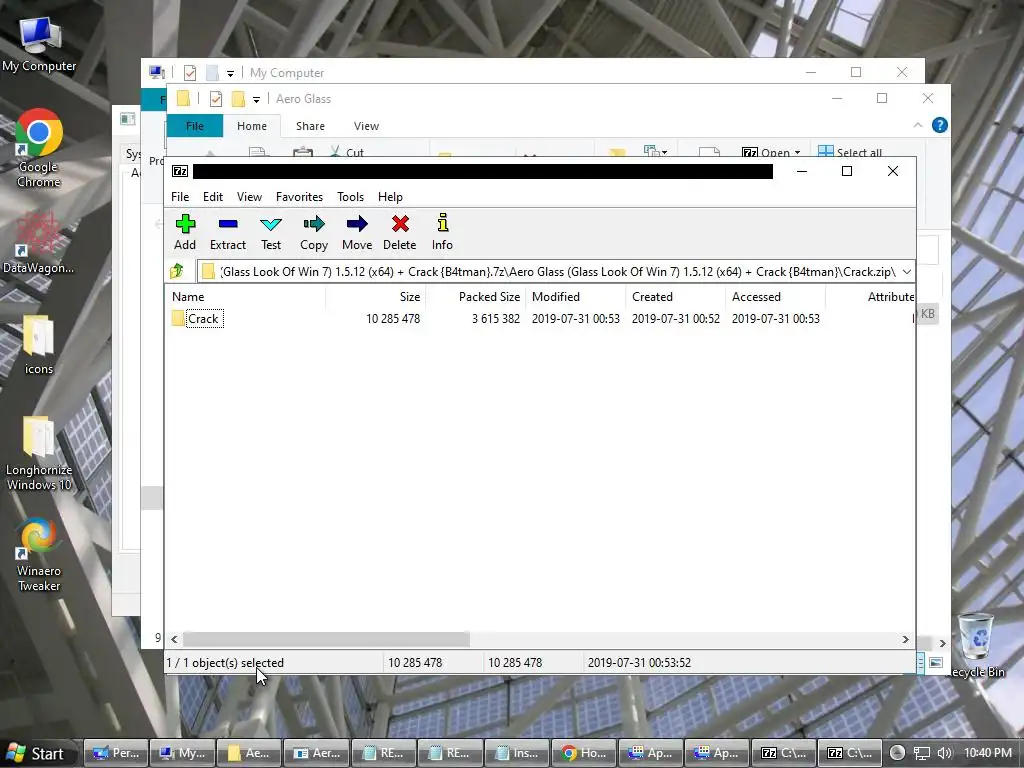Open the Edit menu in 7-Zip
1024x768 pixels.
[213, 197]
